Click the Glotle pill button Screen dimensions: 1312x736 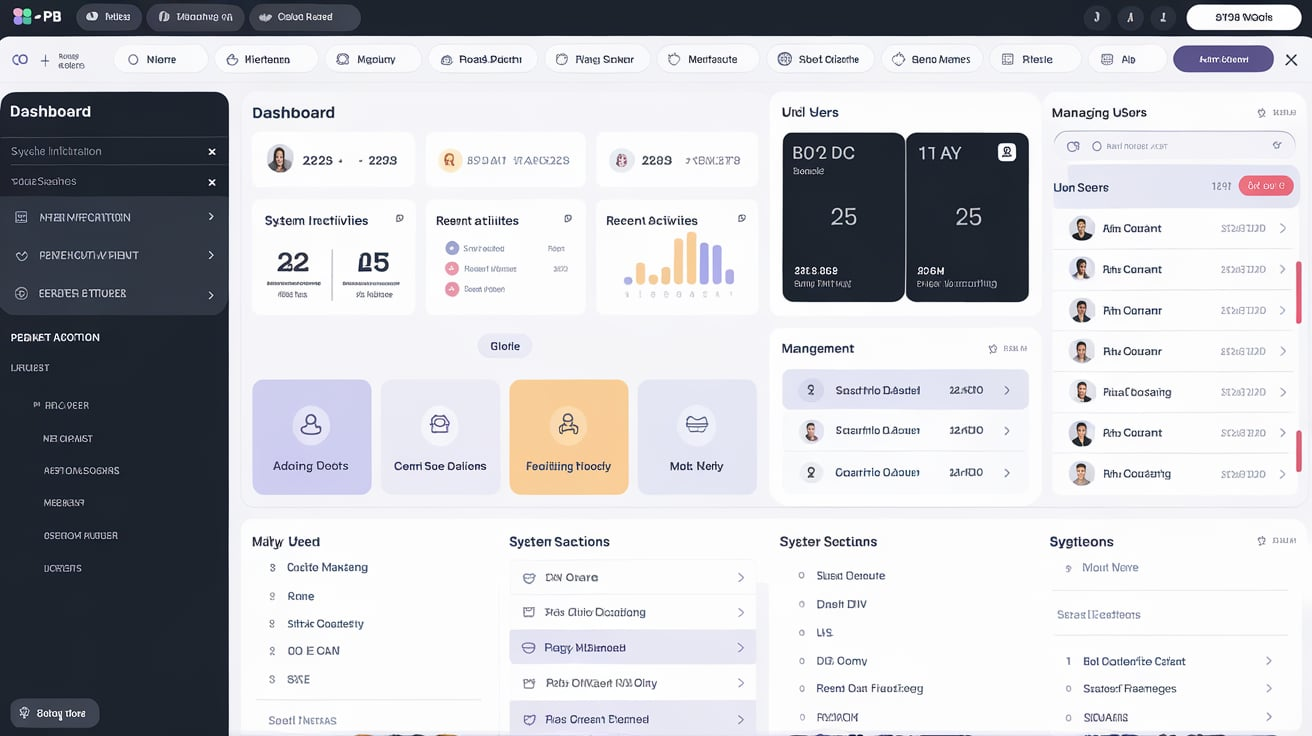click(505, 346)
